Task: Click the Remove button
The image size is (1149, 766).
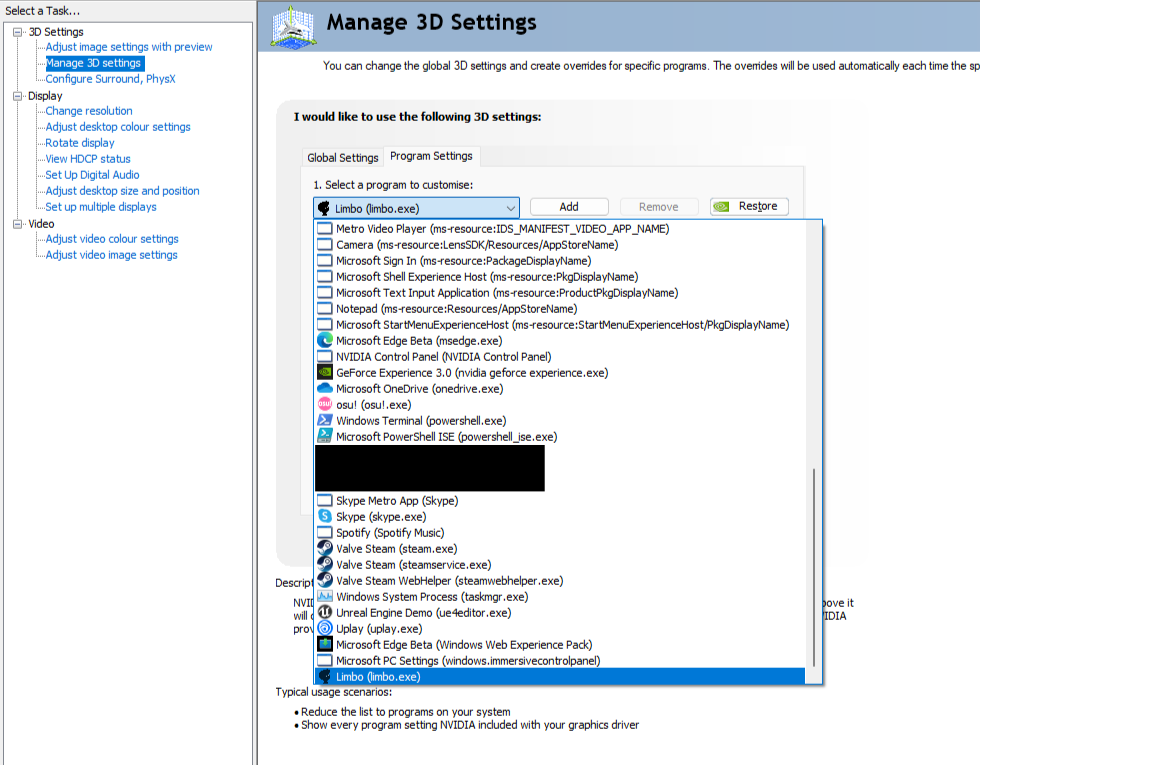Action: click(658, 207)
